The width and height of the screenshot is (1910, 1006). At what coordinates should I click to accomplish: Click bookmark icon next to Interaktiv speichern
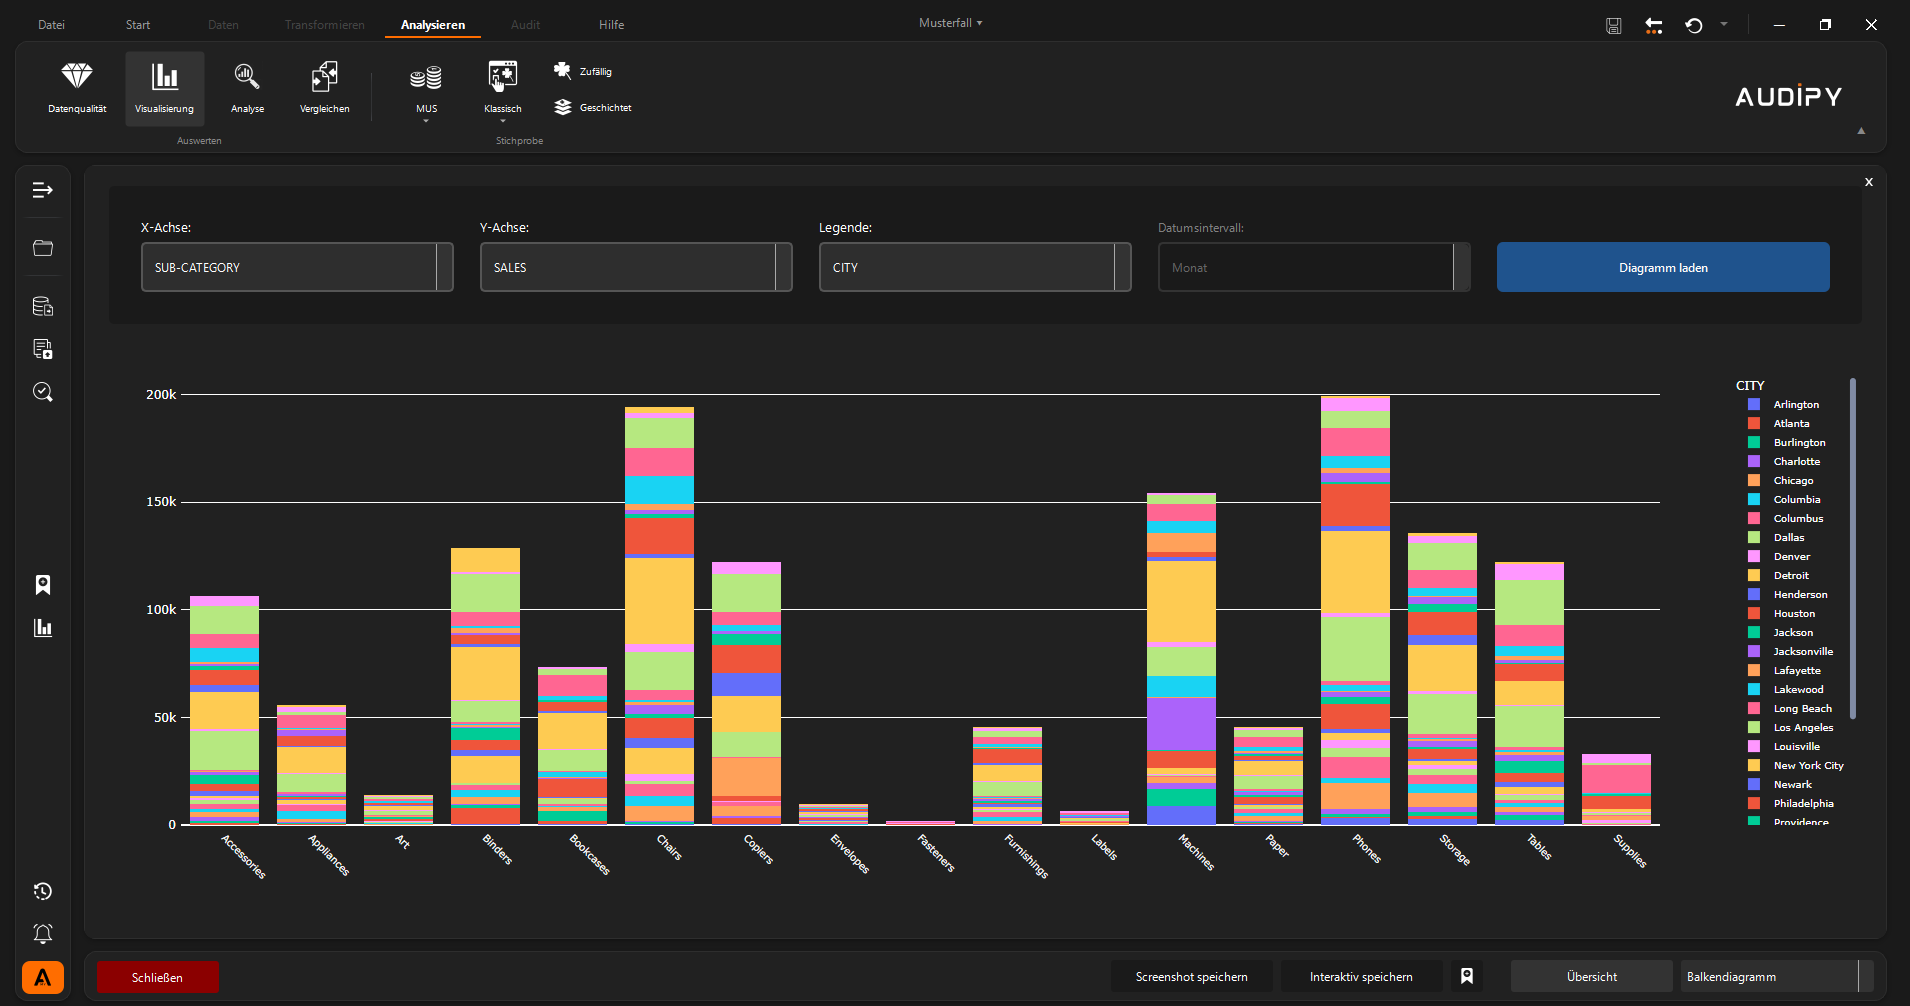(1467, 976)
